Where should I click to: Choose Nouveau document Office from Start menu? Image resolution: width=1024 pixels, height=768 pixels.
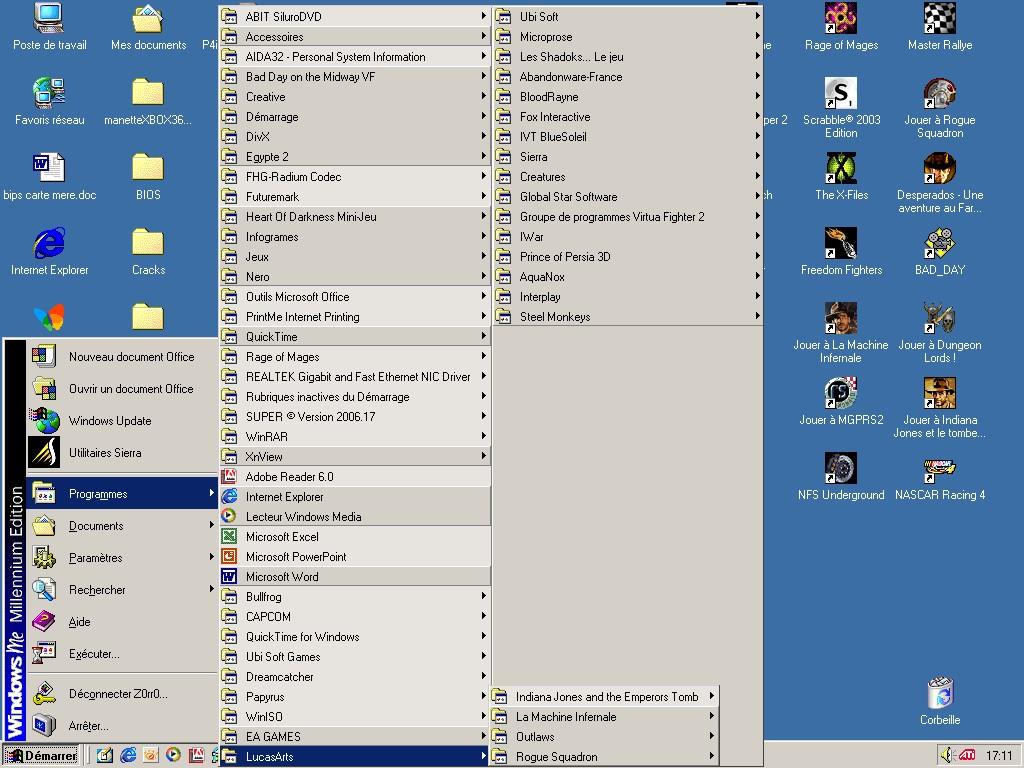pyautogui.click(x=122, y=357)
